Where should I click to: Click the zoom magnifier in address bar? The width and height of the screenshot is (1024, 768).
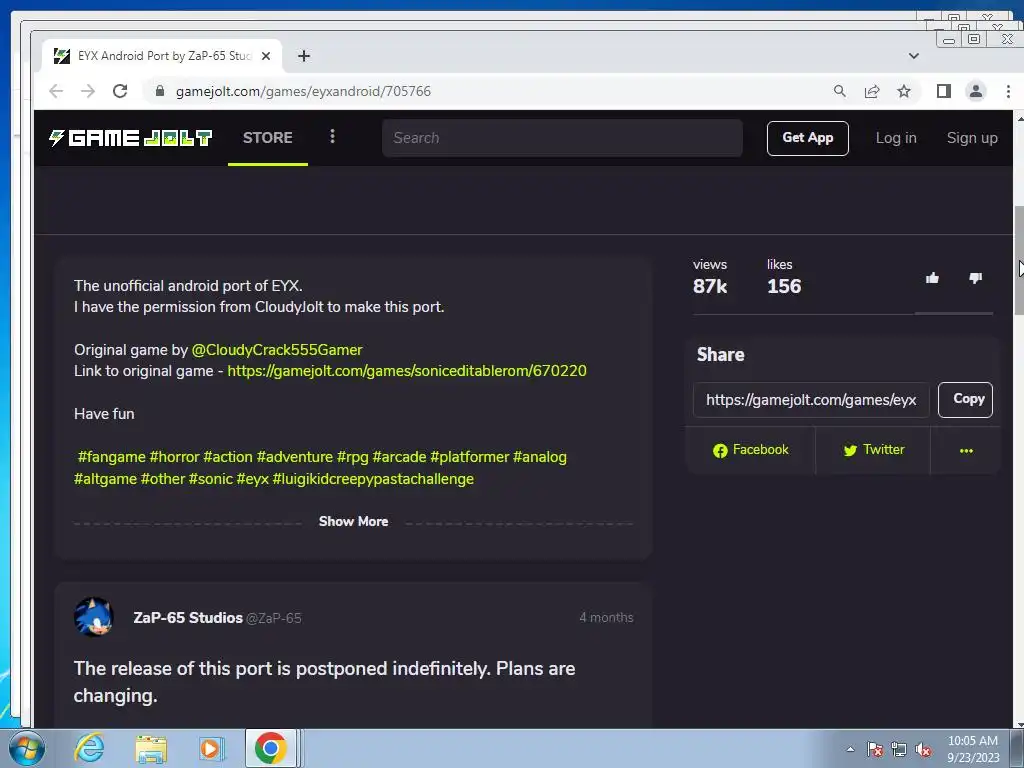coord(840,91)
